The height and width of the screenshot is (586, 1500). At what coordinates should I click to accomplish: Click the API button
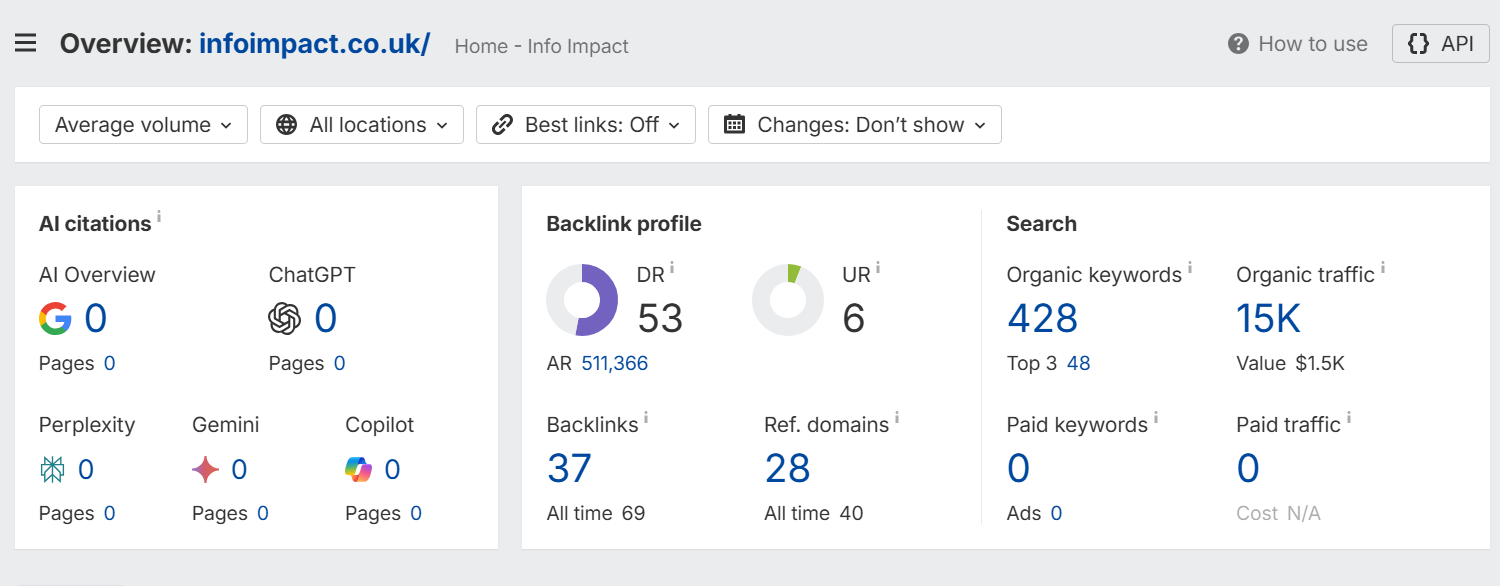tap(1441, 44)
